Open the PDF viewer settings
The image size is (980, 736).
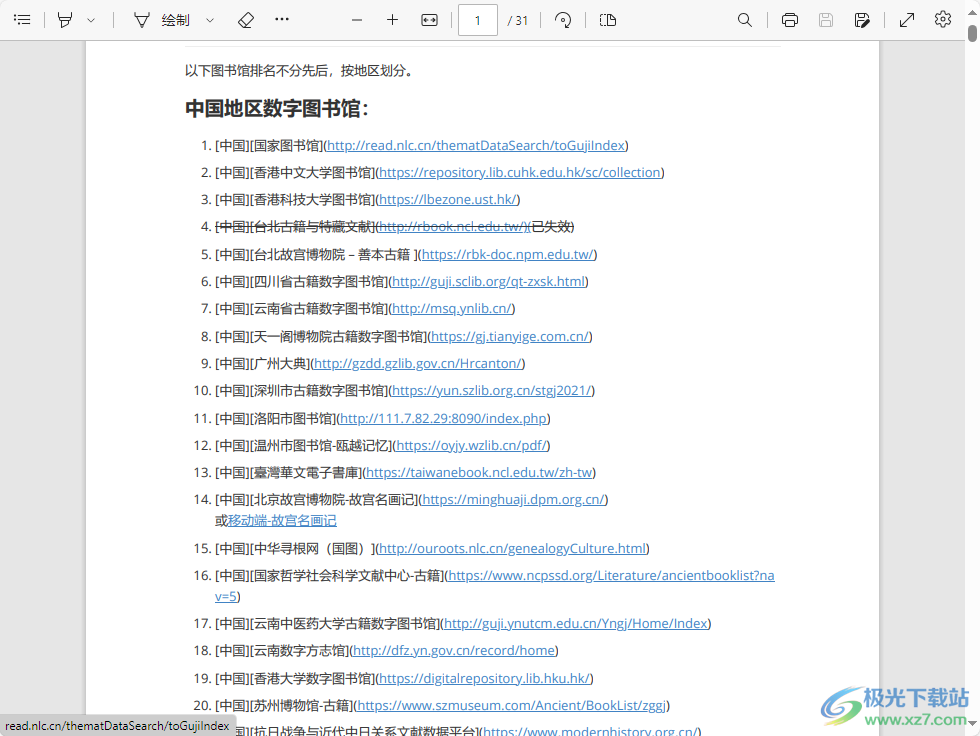pos(942,19)
